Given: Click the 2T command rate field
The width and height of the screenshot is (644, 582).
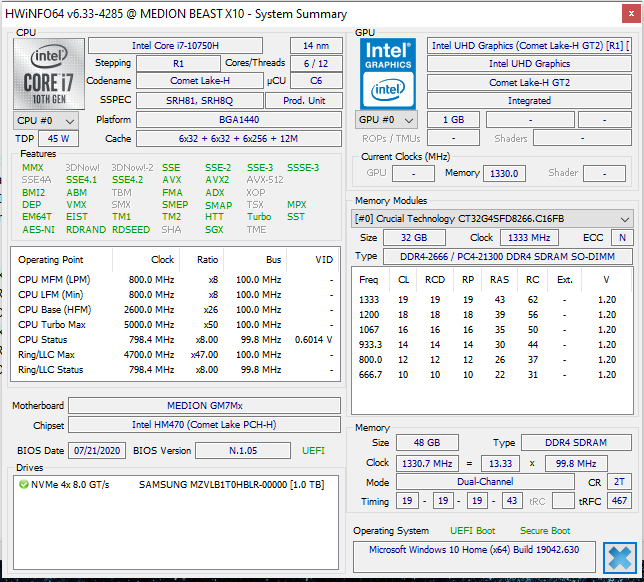Looking at the screenshot, I should 619,481.
